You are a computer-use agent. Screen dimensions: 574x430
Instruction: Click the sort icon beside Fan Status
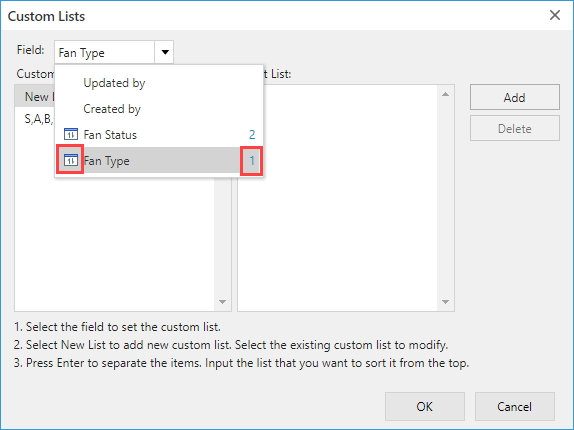pos(71,134)
